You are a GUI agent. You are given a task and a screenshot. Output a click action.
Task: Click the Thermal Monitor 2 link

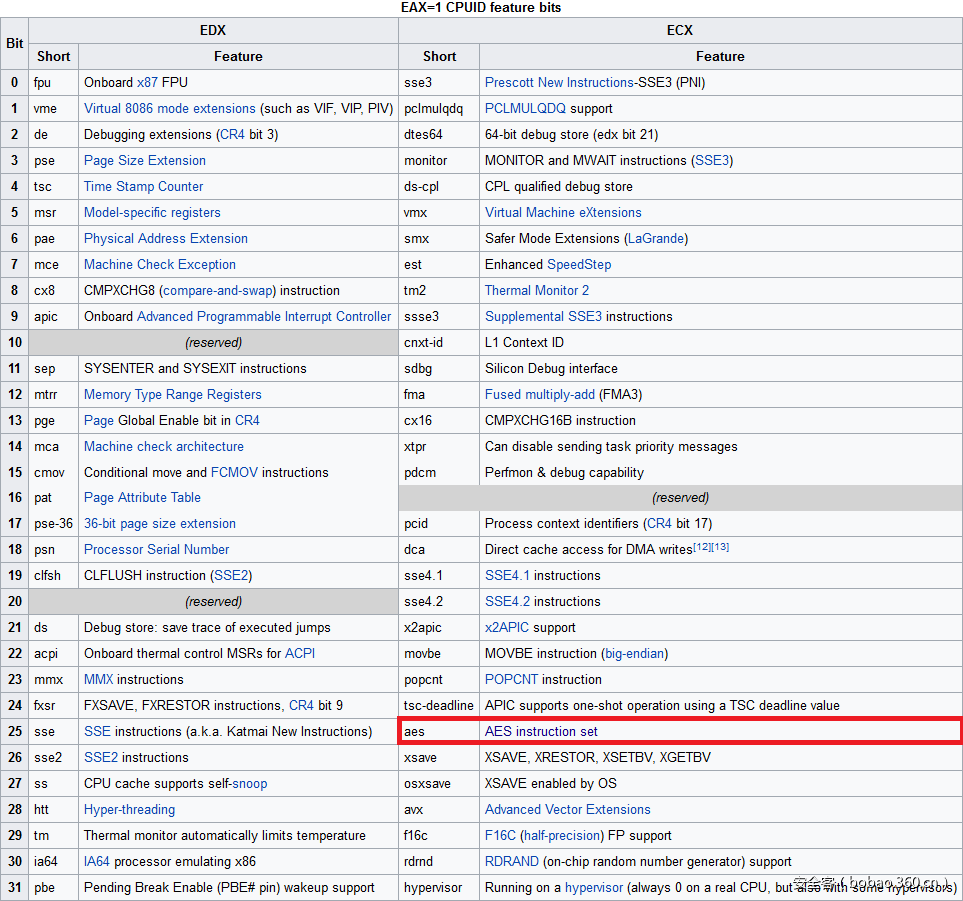[537, 290]
